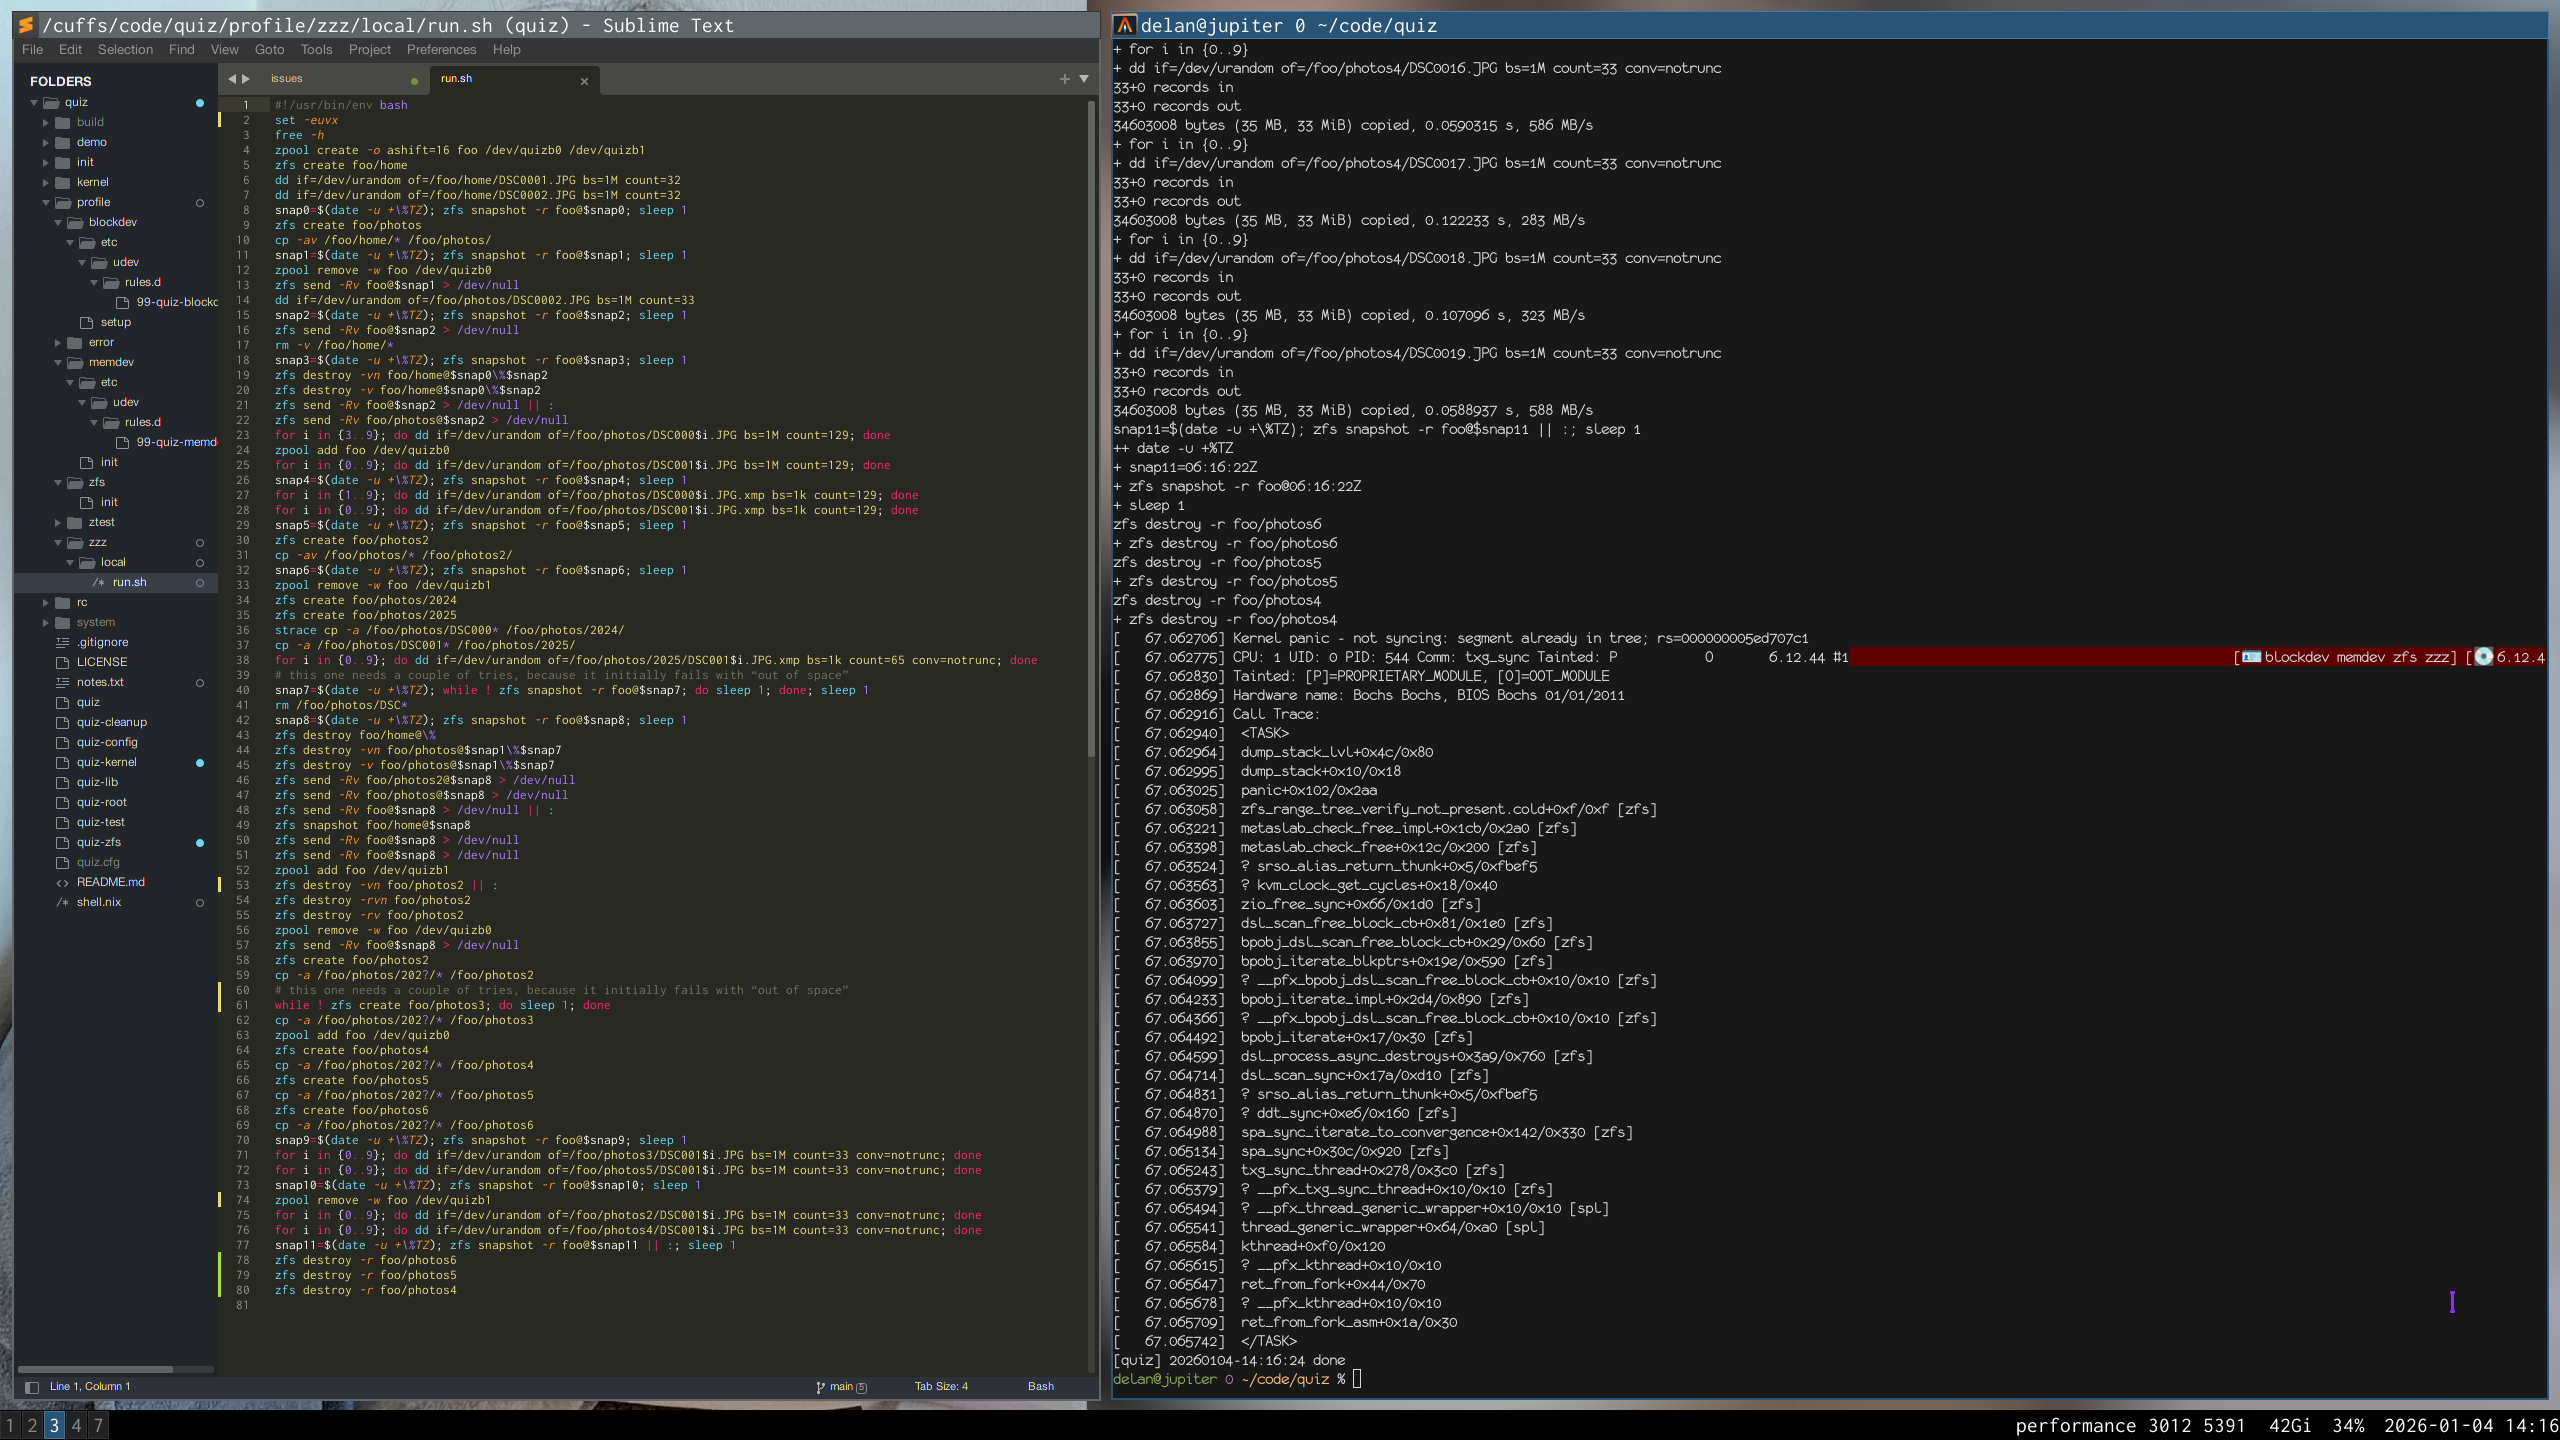The width and height of the screenshot is (2560, 1440).
Task: Expand the ztest folder
Action: click(x=58, y=523)
